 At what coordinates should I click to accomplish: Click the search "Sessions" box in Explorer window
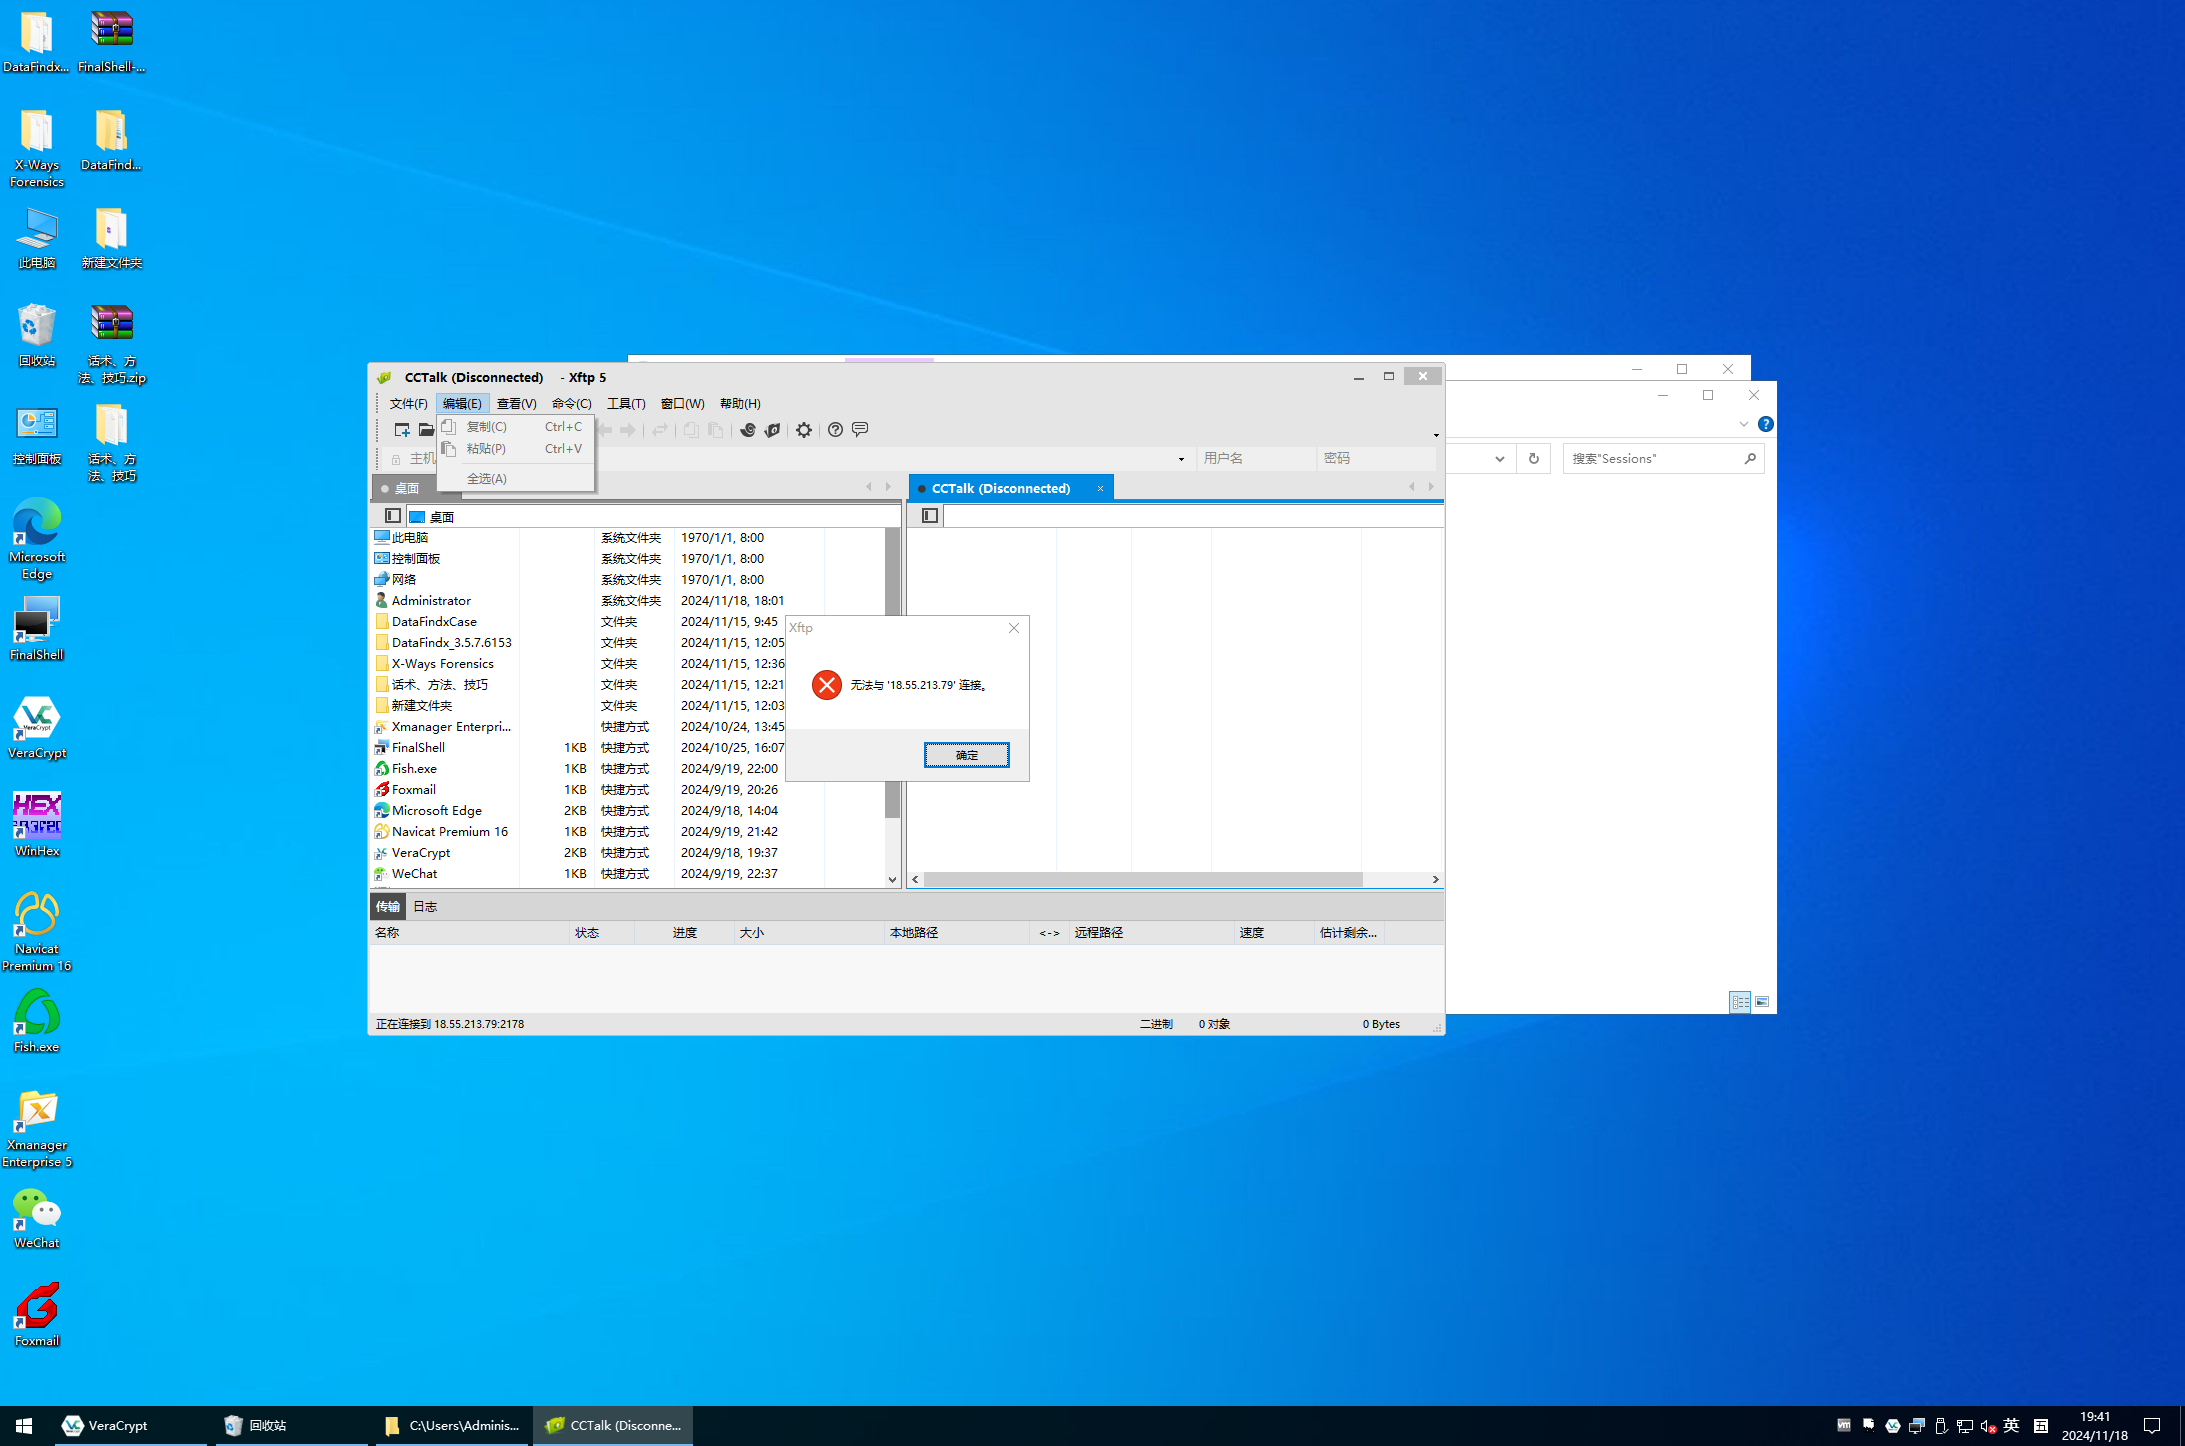[1663, 459]
